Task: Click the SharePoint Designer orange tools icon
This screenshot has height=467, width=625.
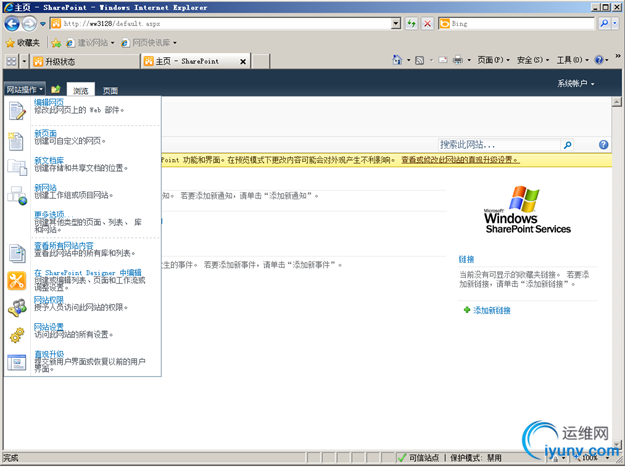Action: point(17,281)
